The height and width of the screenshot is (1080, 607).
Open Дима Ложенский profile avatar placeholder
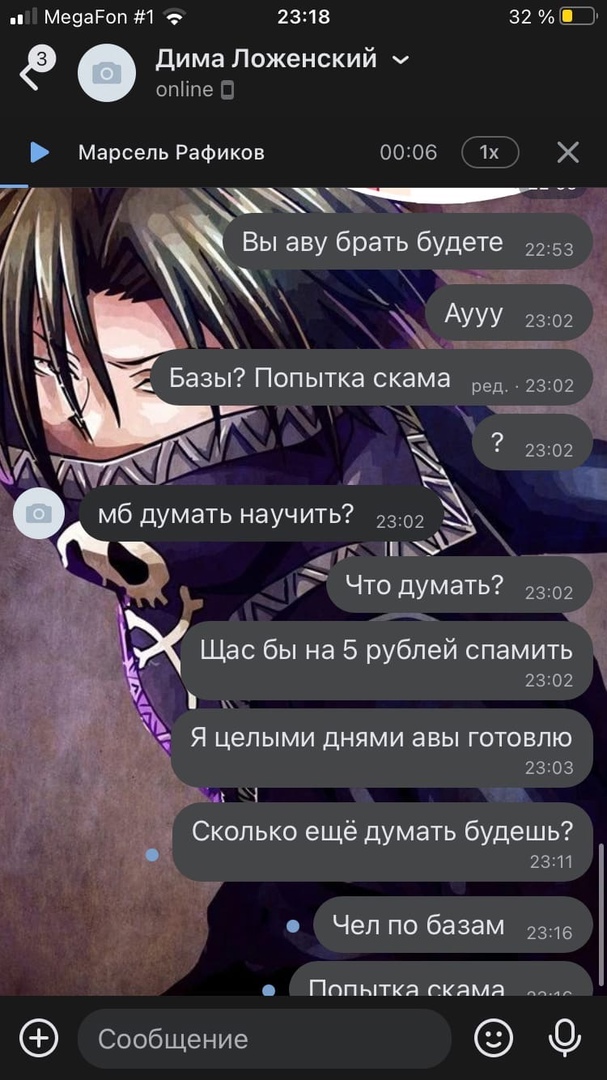point(107,73)
